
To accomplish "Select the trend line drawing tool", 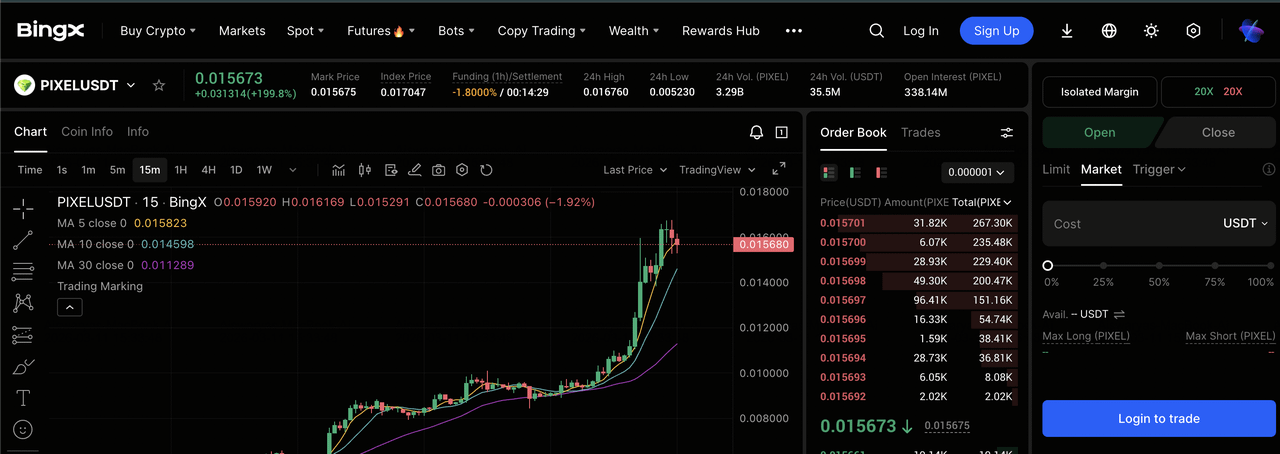I will tap(23, 240).
